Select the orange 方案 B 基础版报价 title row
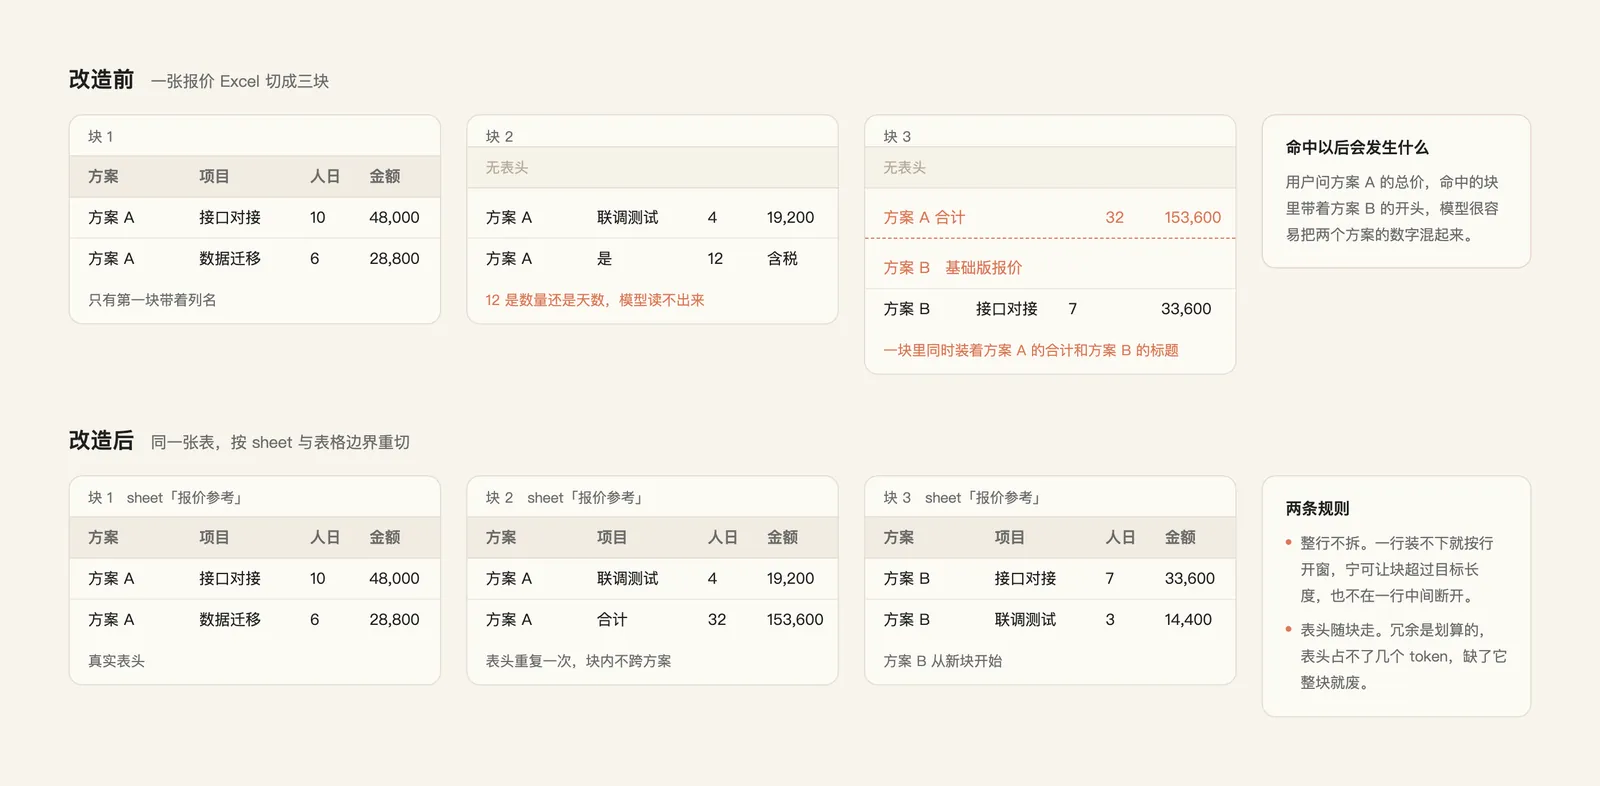The width and height of the screenshot is (1600, 786). (953, 268)
